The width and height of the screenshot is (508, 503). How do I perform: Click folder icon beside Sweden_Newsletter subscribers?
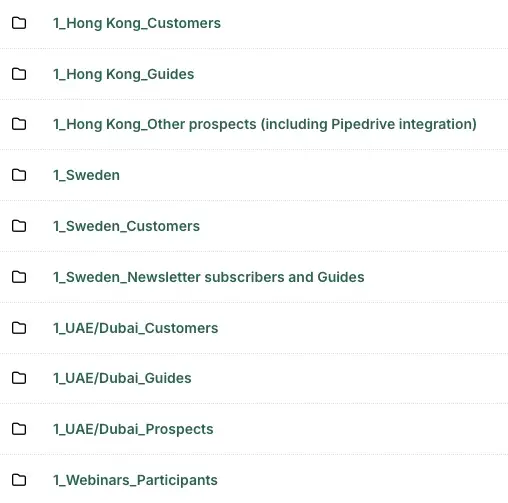tap(19, 277)
